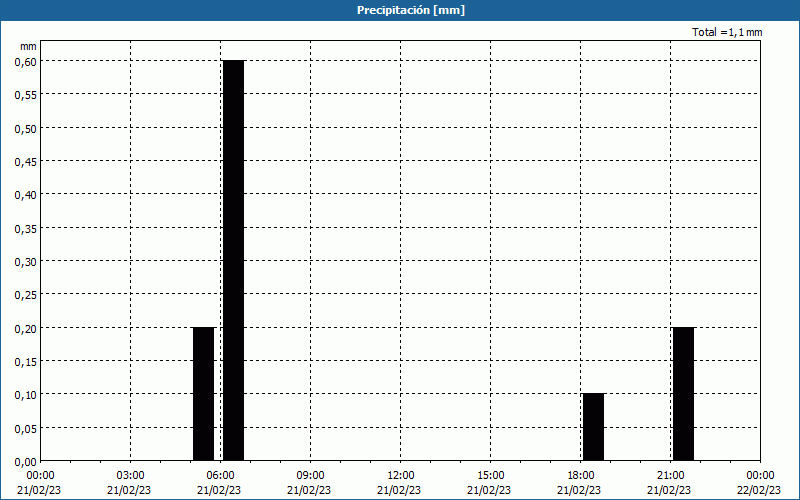Image resolution: width=800 pixels, height=500 pixels.
Task: Click the 18:00 time axis label
Action: coord(581,475)
